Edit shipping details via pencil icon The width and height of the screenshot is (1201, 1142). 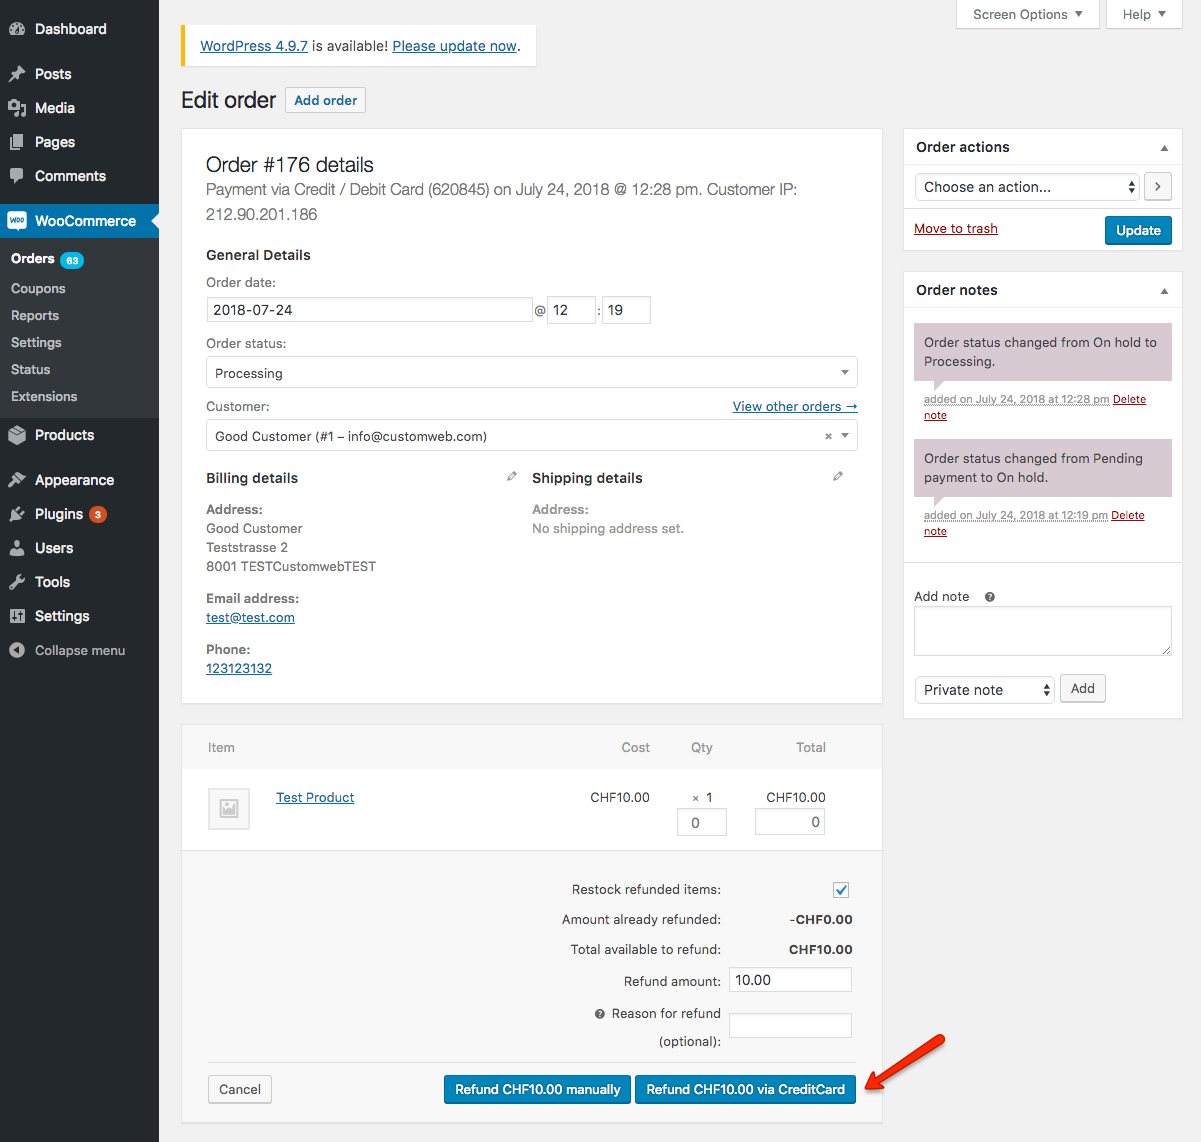837,476
